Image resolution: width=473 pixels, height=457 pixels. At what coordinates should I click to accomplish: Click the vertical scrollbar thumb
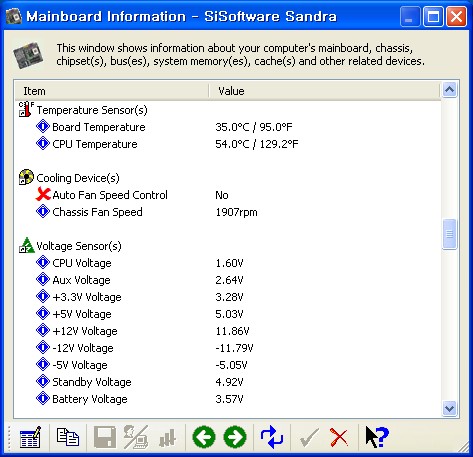[450, 234]
